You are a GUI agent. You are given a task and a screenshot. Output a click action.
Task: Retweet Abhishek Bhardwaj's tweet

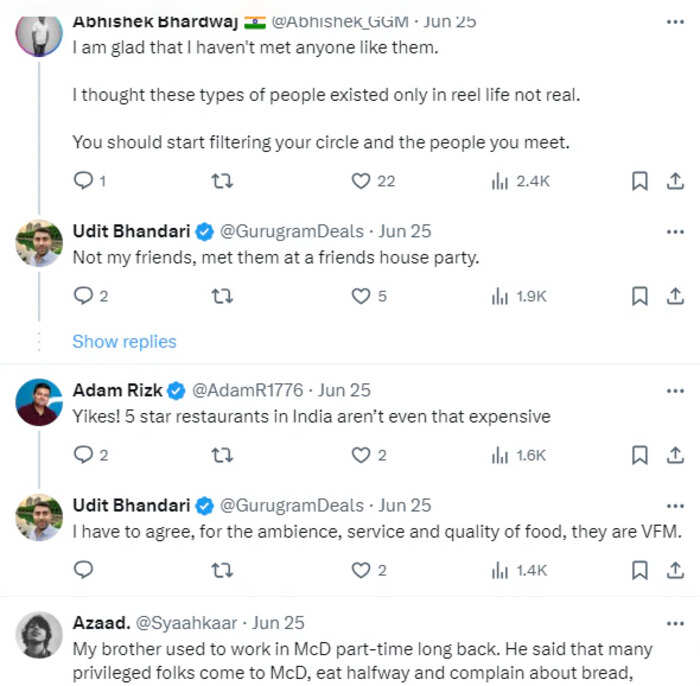[222, 181]
